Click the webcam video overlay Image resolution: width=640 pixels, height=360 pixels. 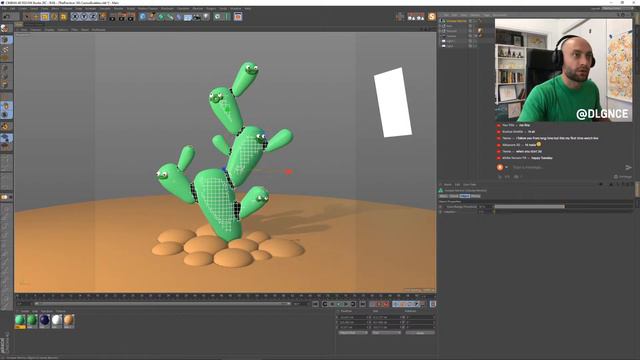[x=563, y=70]
